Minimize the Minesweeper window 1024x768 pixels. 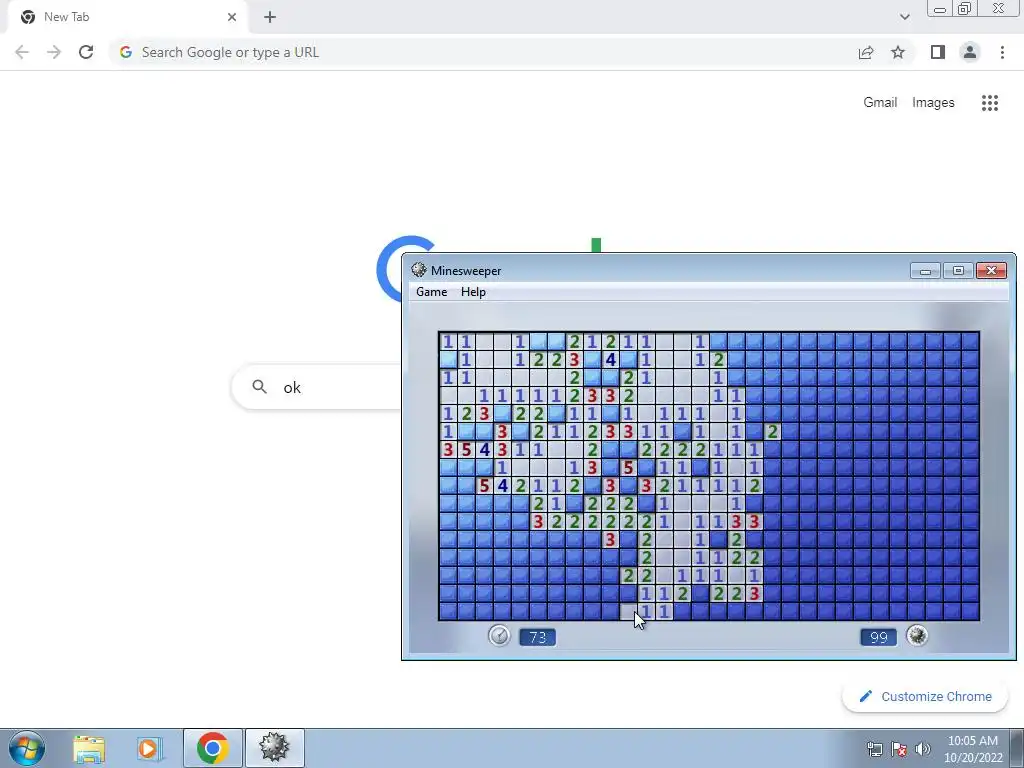tap(925, 270)
